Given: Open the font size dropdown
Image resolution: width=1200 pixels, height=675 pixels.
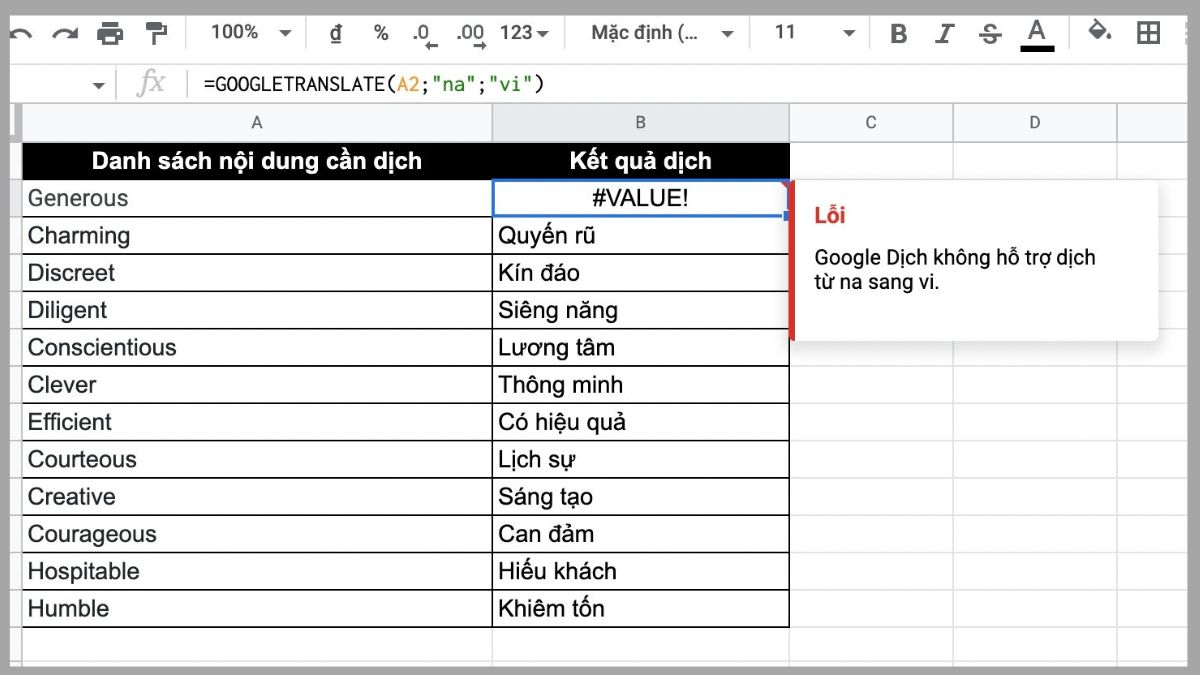Looking at the screenshot, I should [x=810, y=32].
